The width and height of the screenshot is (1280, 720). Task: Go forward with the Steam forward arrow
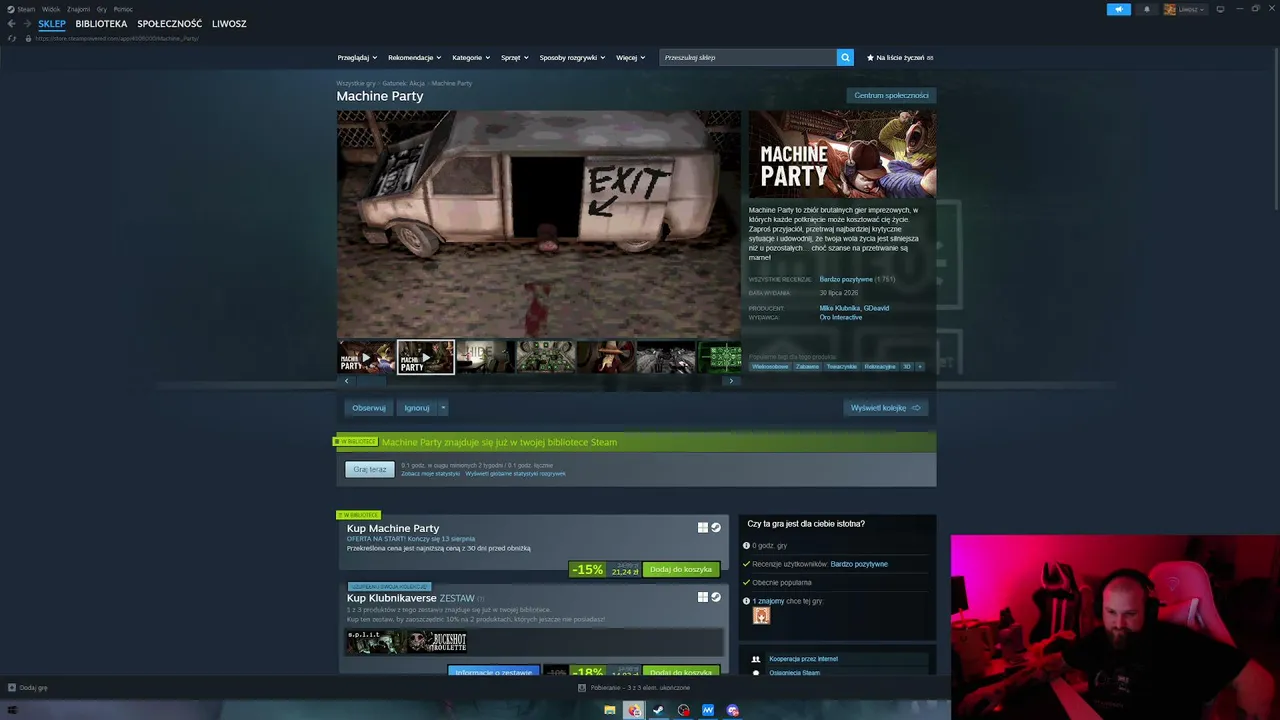click(x=26, y=24)
